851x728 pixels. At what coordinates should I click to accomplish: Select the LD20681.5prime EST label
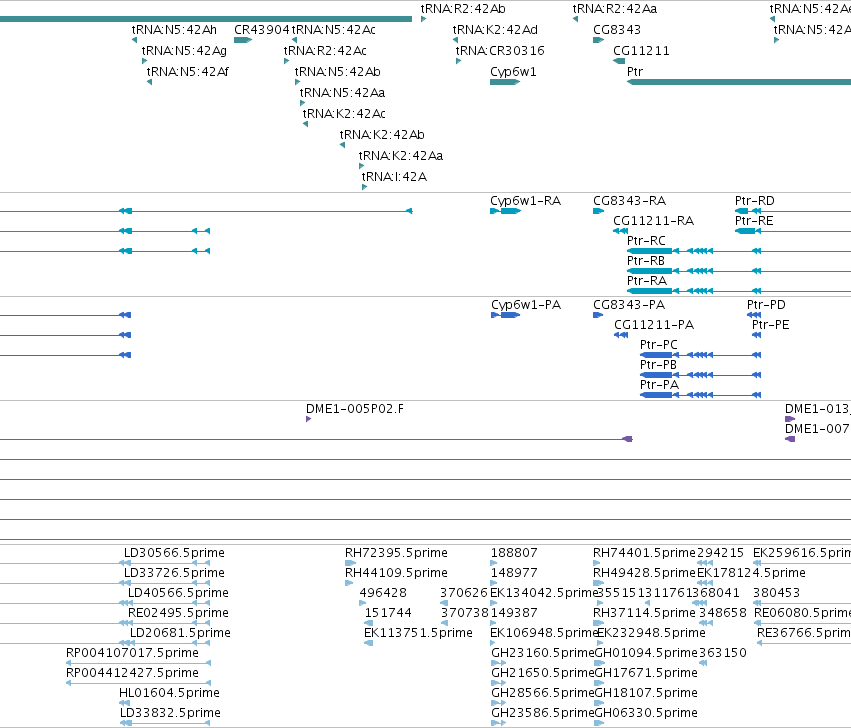(x=180, y=634)
